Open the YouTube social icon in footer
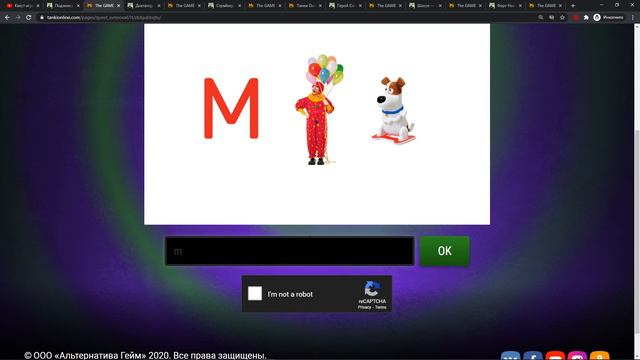Image resolution: width=640 pixels, height=360 pixels. coord(555,356)
